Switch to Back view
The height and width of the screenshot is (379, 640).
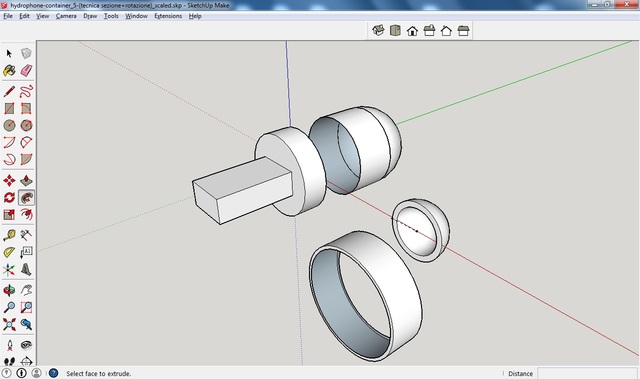click(x=446, y=31)
